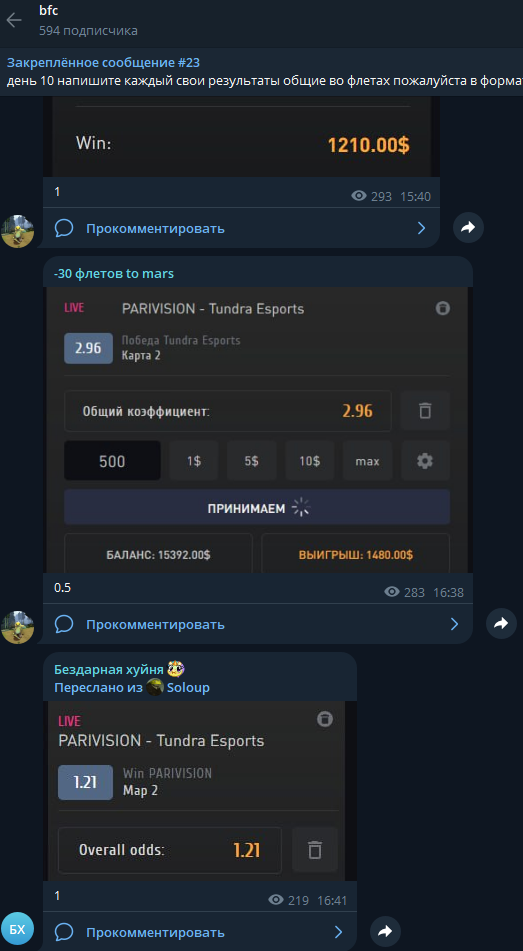Click the 500 stake input field
Image resolution: width=523 pixels, height=951 pixels.
click(112, 461)
